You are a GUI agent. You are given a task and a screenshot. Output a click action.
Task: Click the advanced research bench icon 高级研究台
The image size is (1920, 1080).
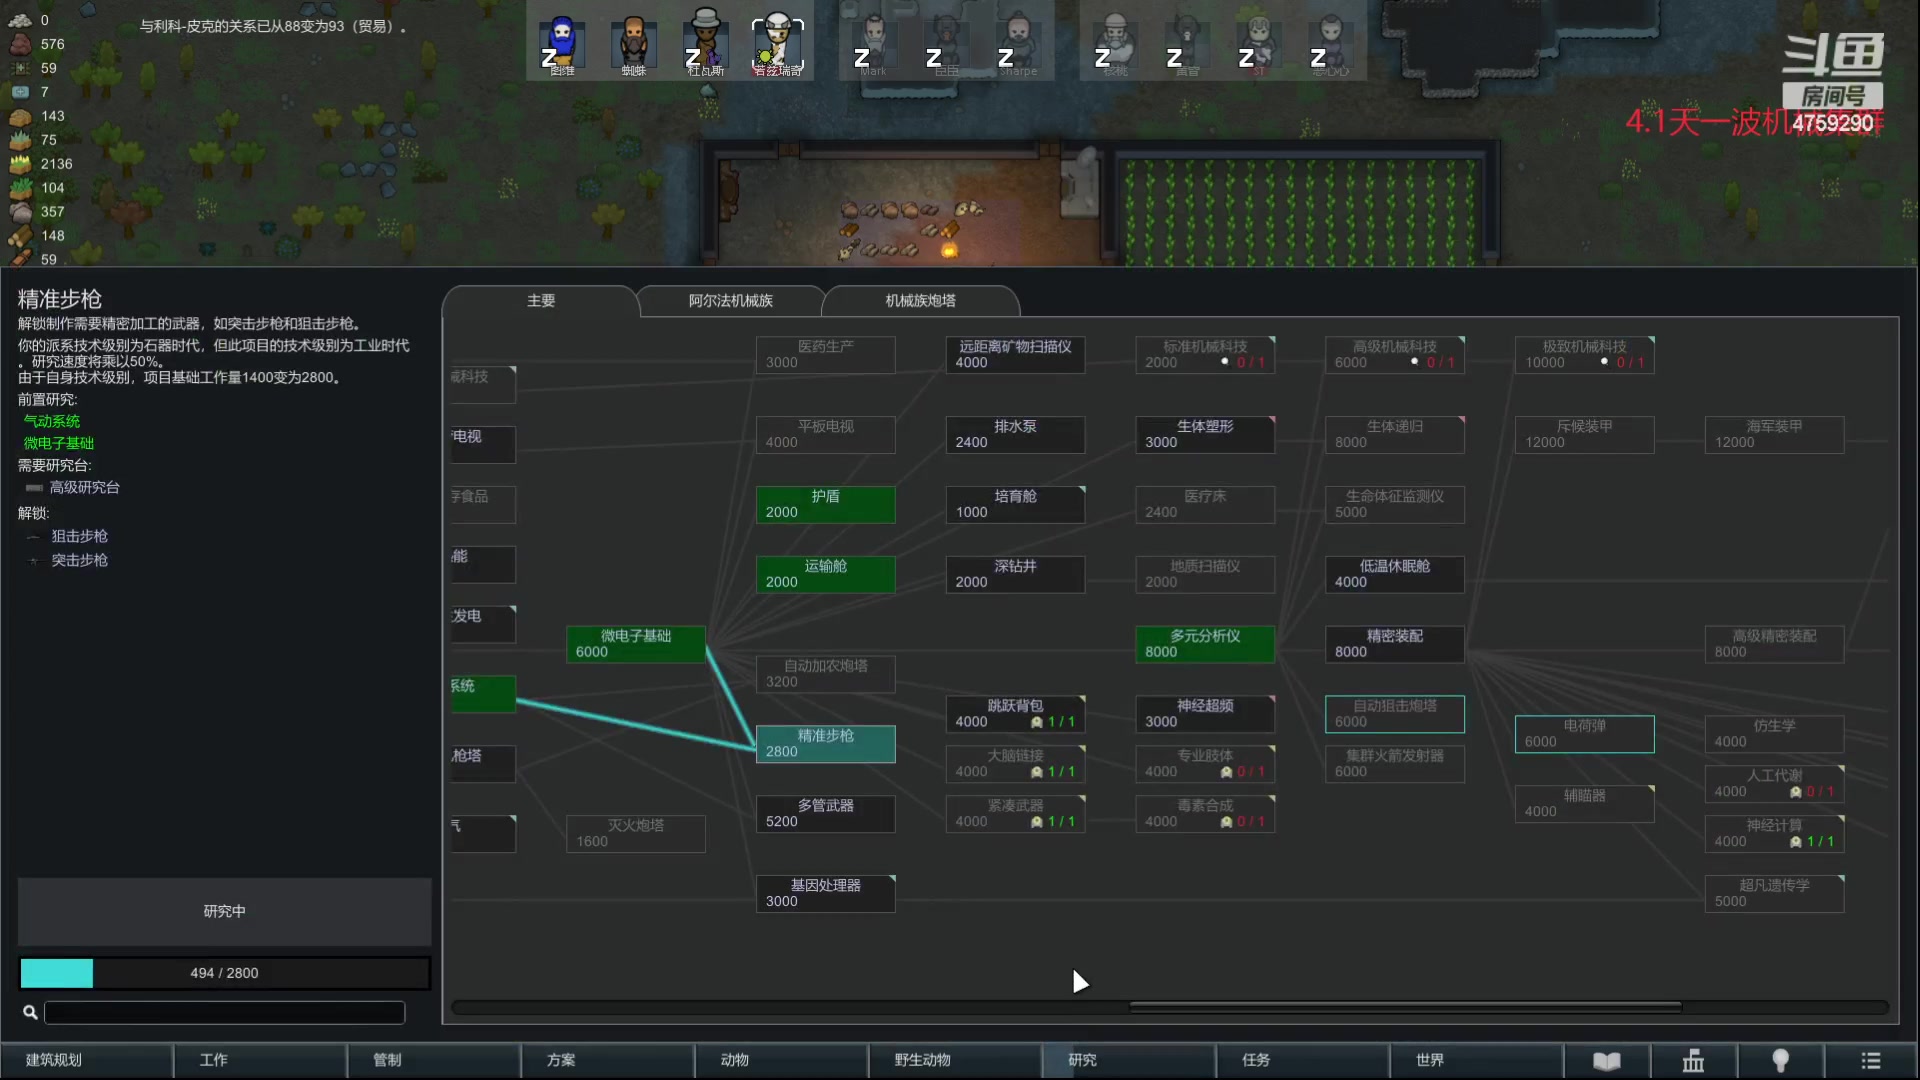click(34, 488)
